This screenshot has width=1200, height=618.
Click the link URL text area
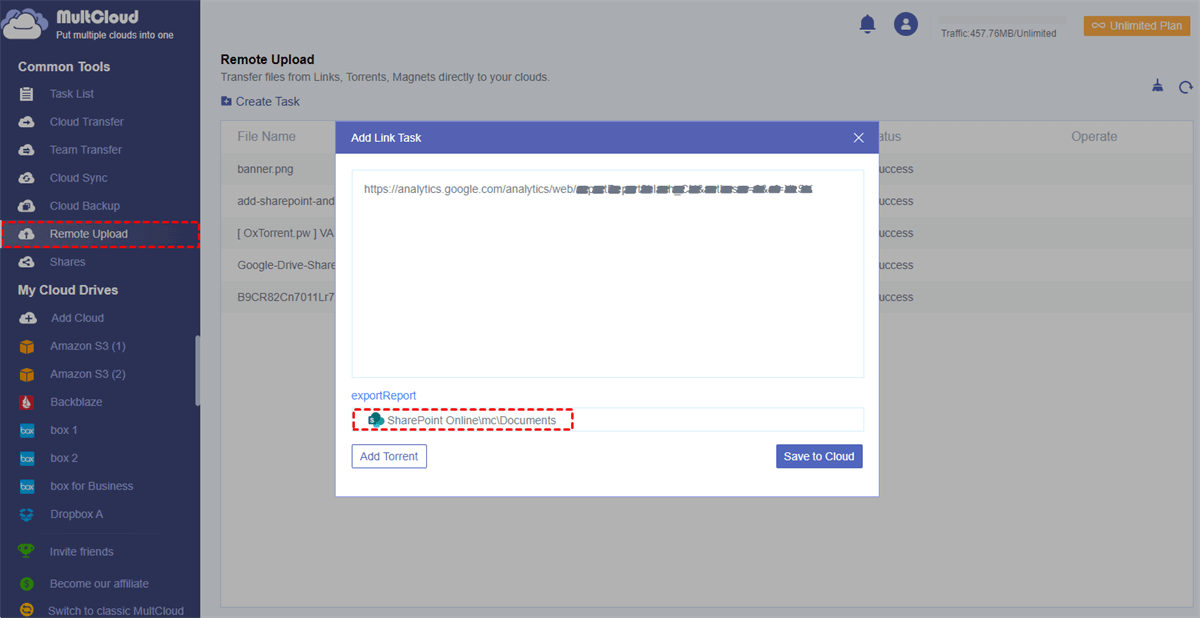[x=608, y=273]
